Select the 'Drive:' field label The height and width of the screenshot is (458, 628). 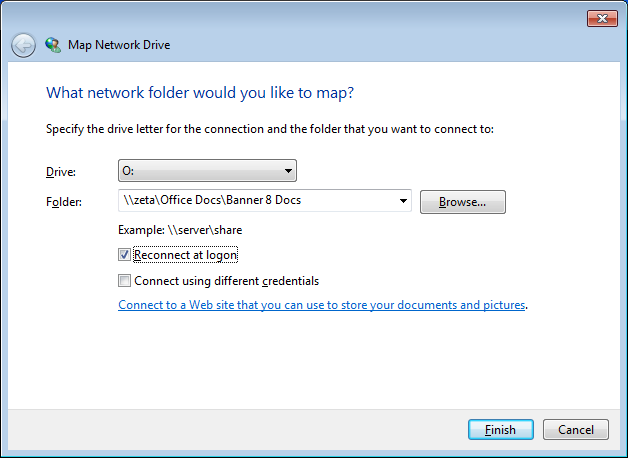(x=61, y=172)
